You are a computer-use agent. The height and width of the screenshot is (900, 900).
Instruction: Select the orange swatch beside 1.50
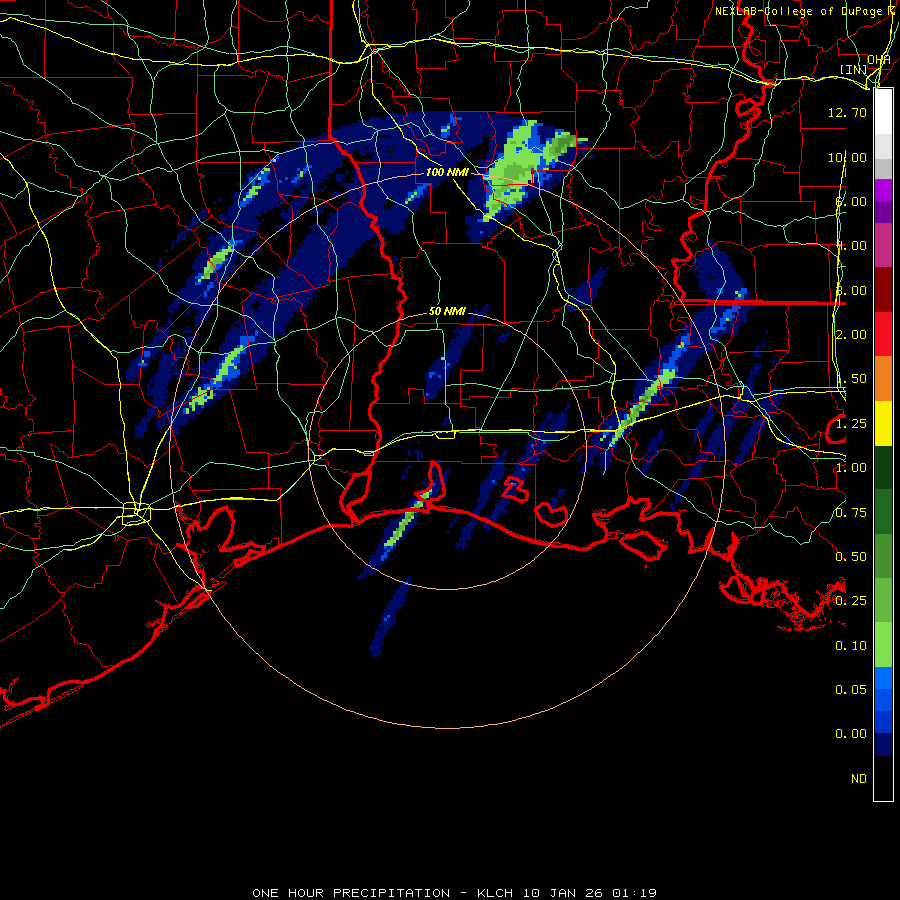point(883,378)
